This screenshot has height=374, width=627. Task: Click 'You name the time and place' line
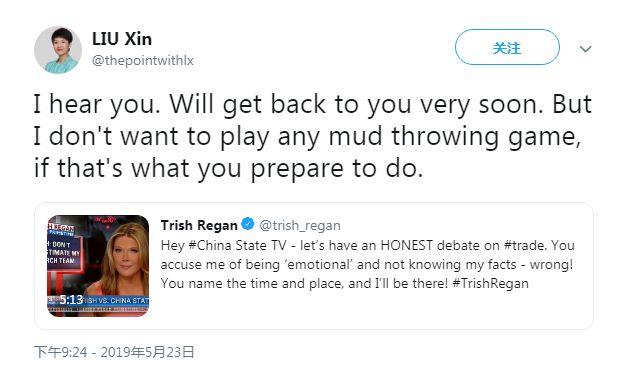[x=345, y=283]
